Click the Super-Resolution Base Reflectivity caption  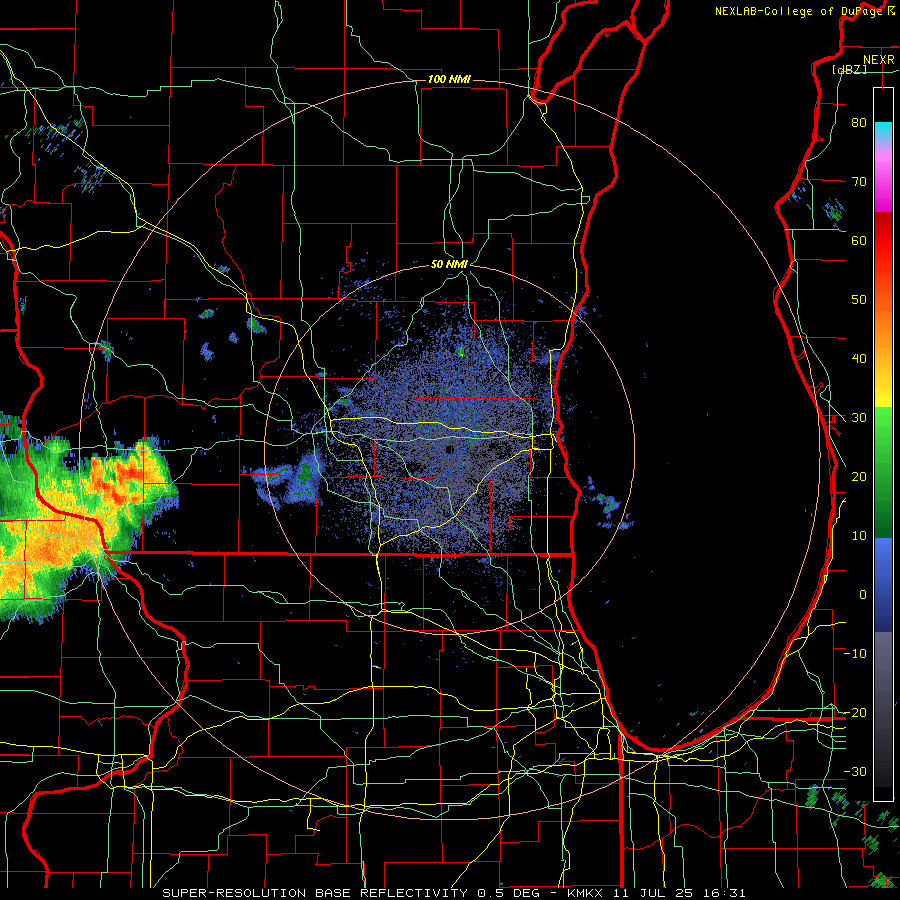[x=315, y=893]
